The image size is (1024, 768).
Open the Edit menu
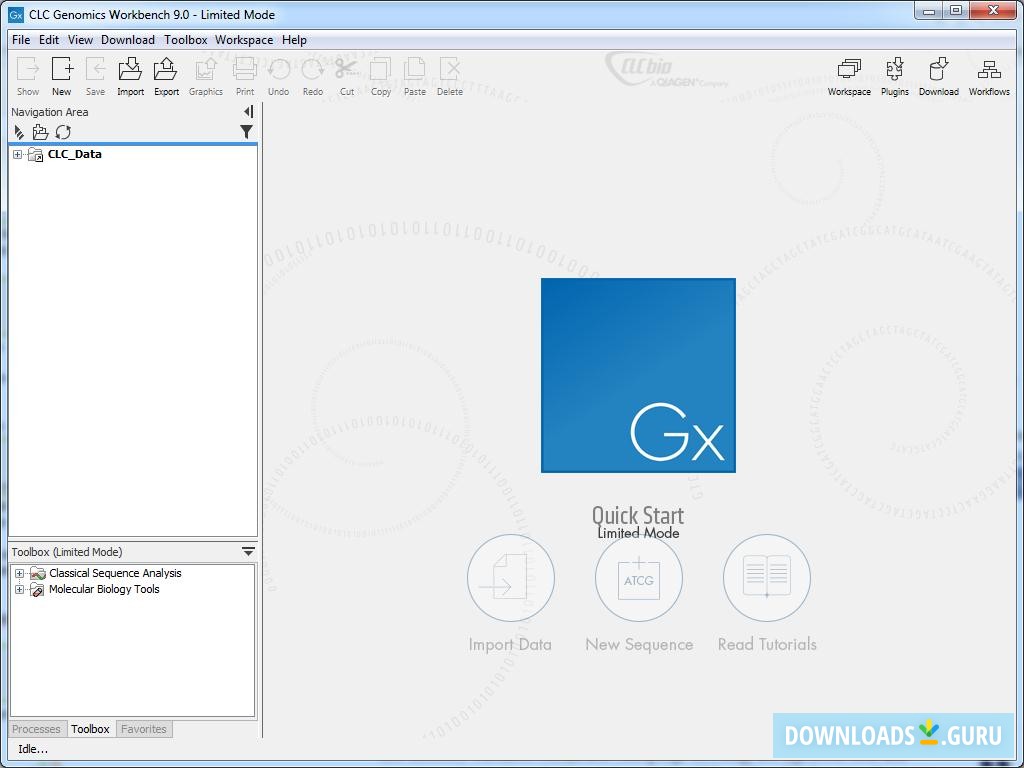point(49,40)
